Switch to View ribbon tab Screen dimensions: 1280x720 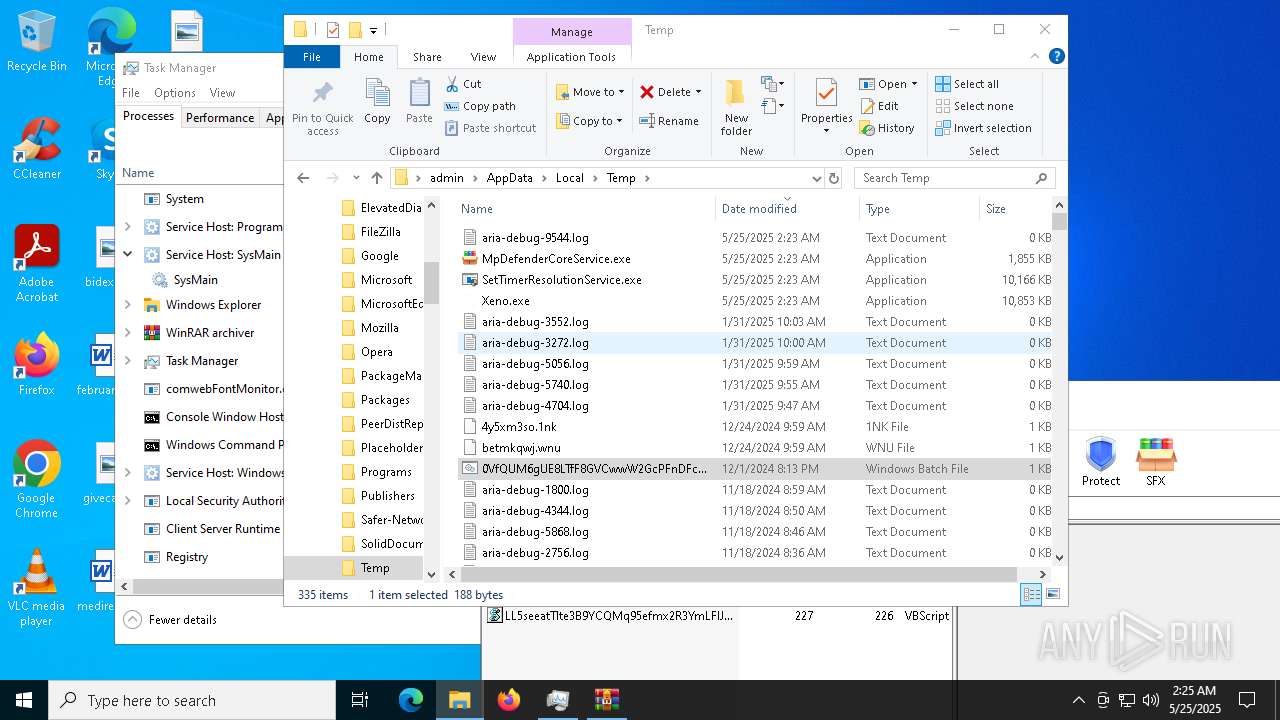tap(483, 57)
